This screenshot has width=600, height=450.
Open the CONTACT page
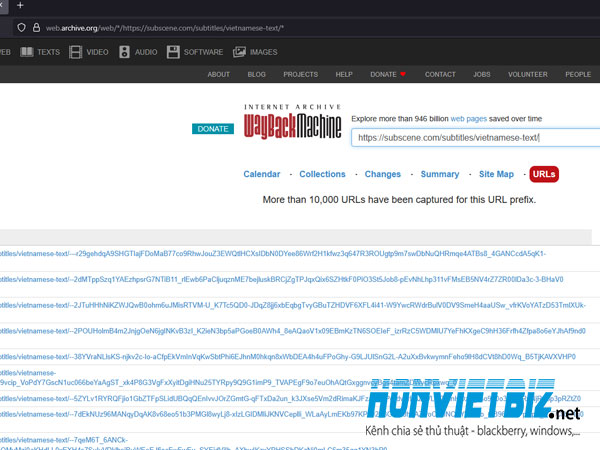tap(440, 74)
